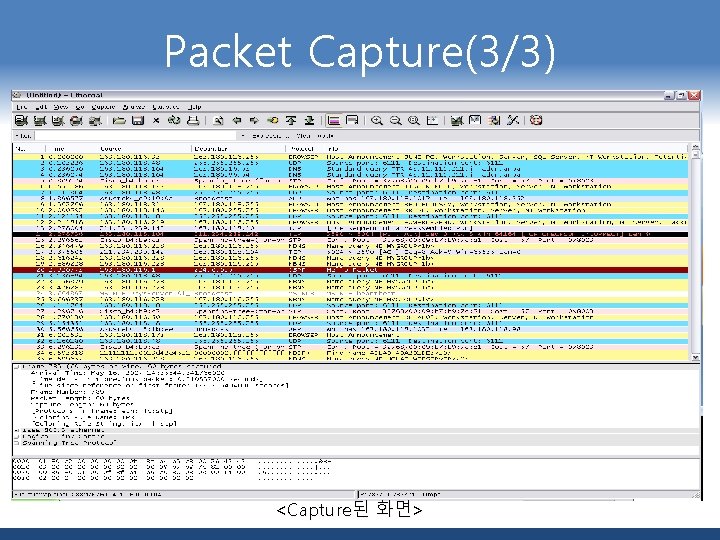Jump to last packet icon

pyautogui.click(x=309, y=121)
